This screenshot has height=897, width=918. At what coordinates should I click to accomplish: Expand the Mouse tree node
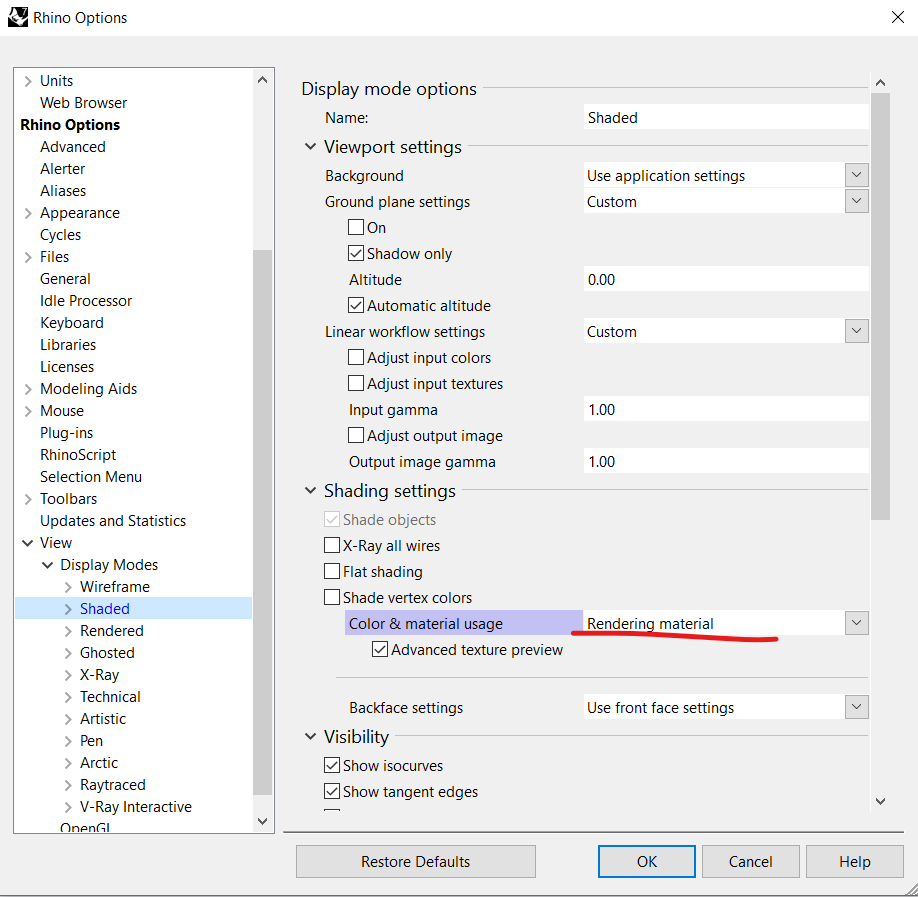28,411
